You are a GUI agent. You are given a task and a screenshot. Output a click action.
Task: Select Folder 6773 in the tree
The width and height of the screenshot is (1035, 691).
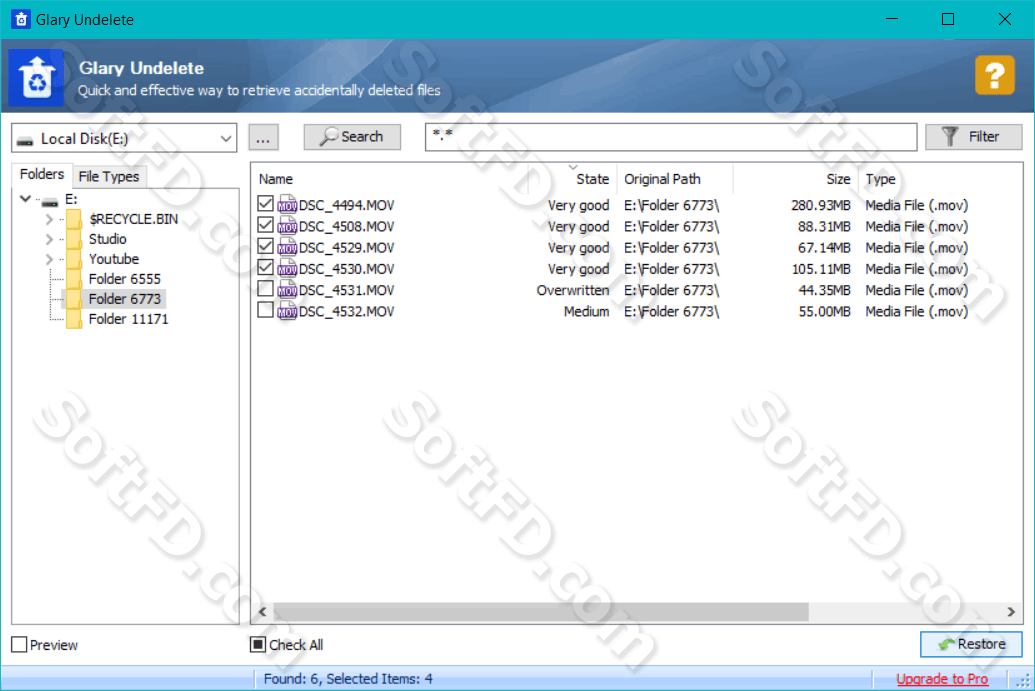[x=125, y=299]
